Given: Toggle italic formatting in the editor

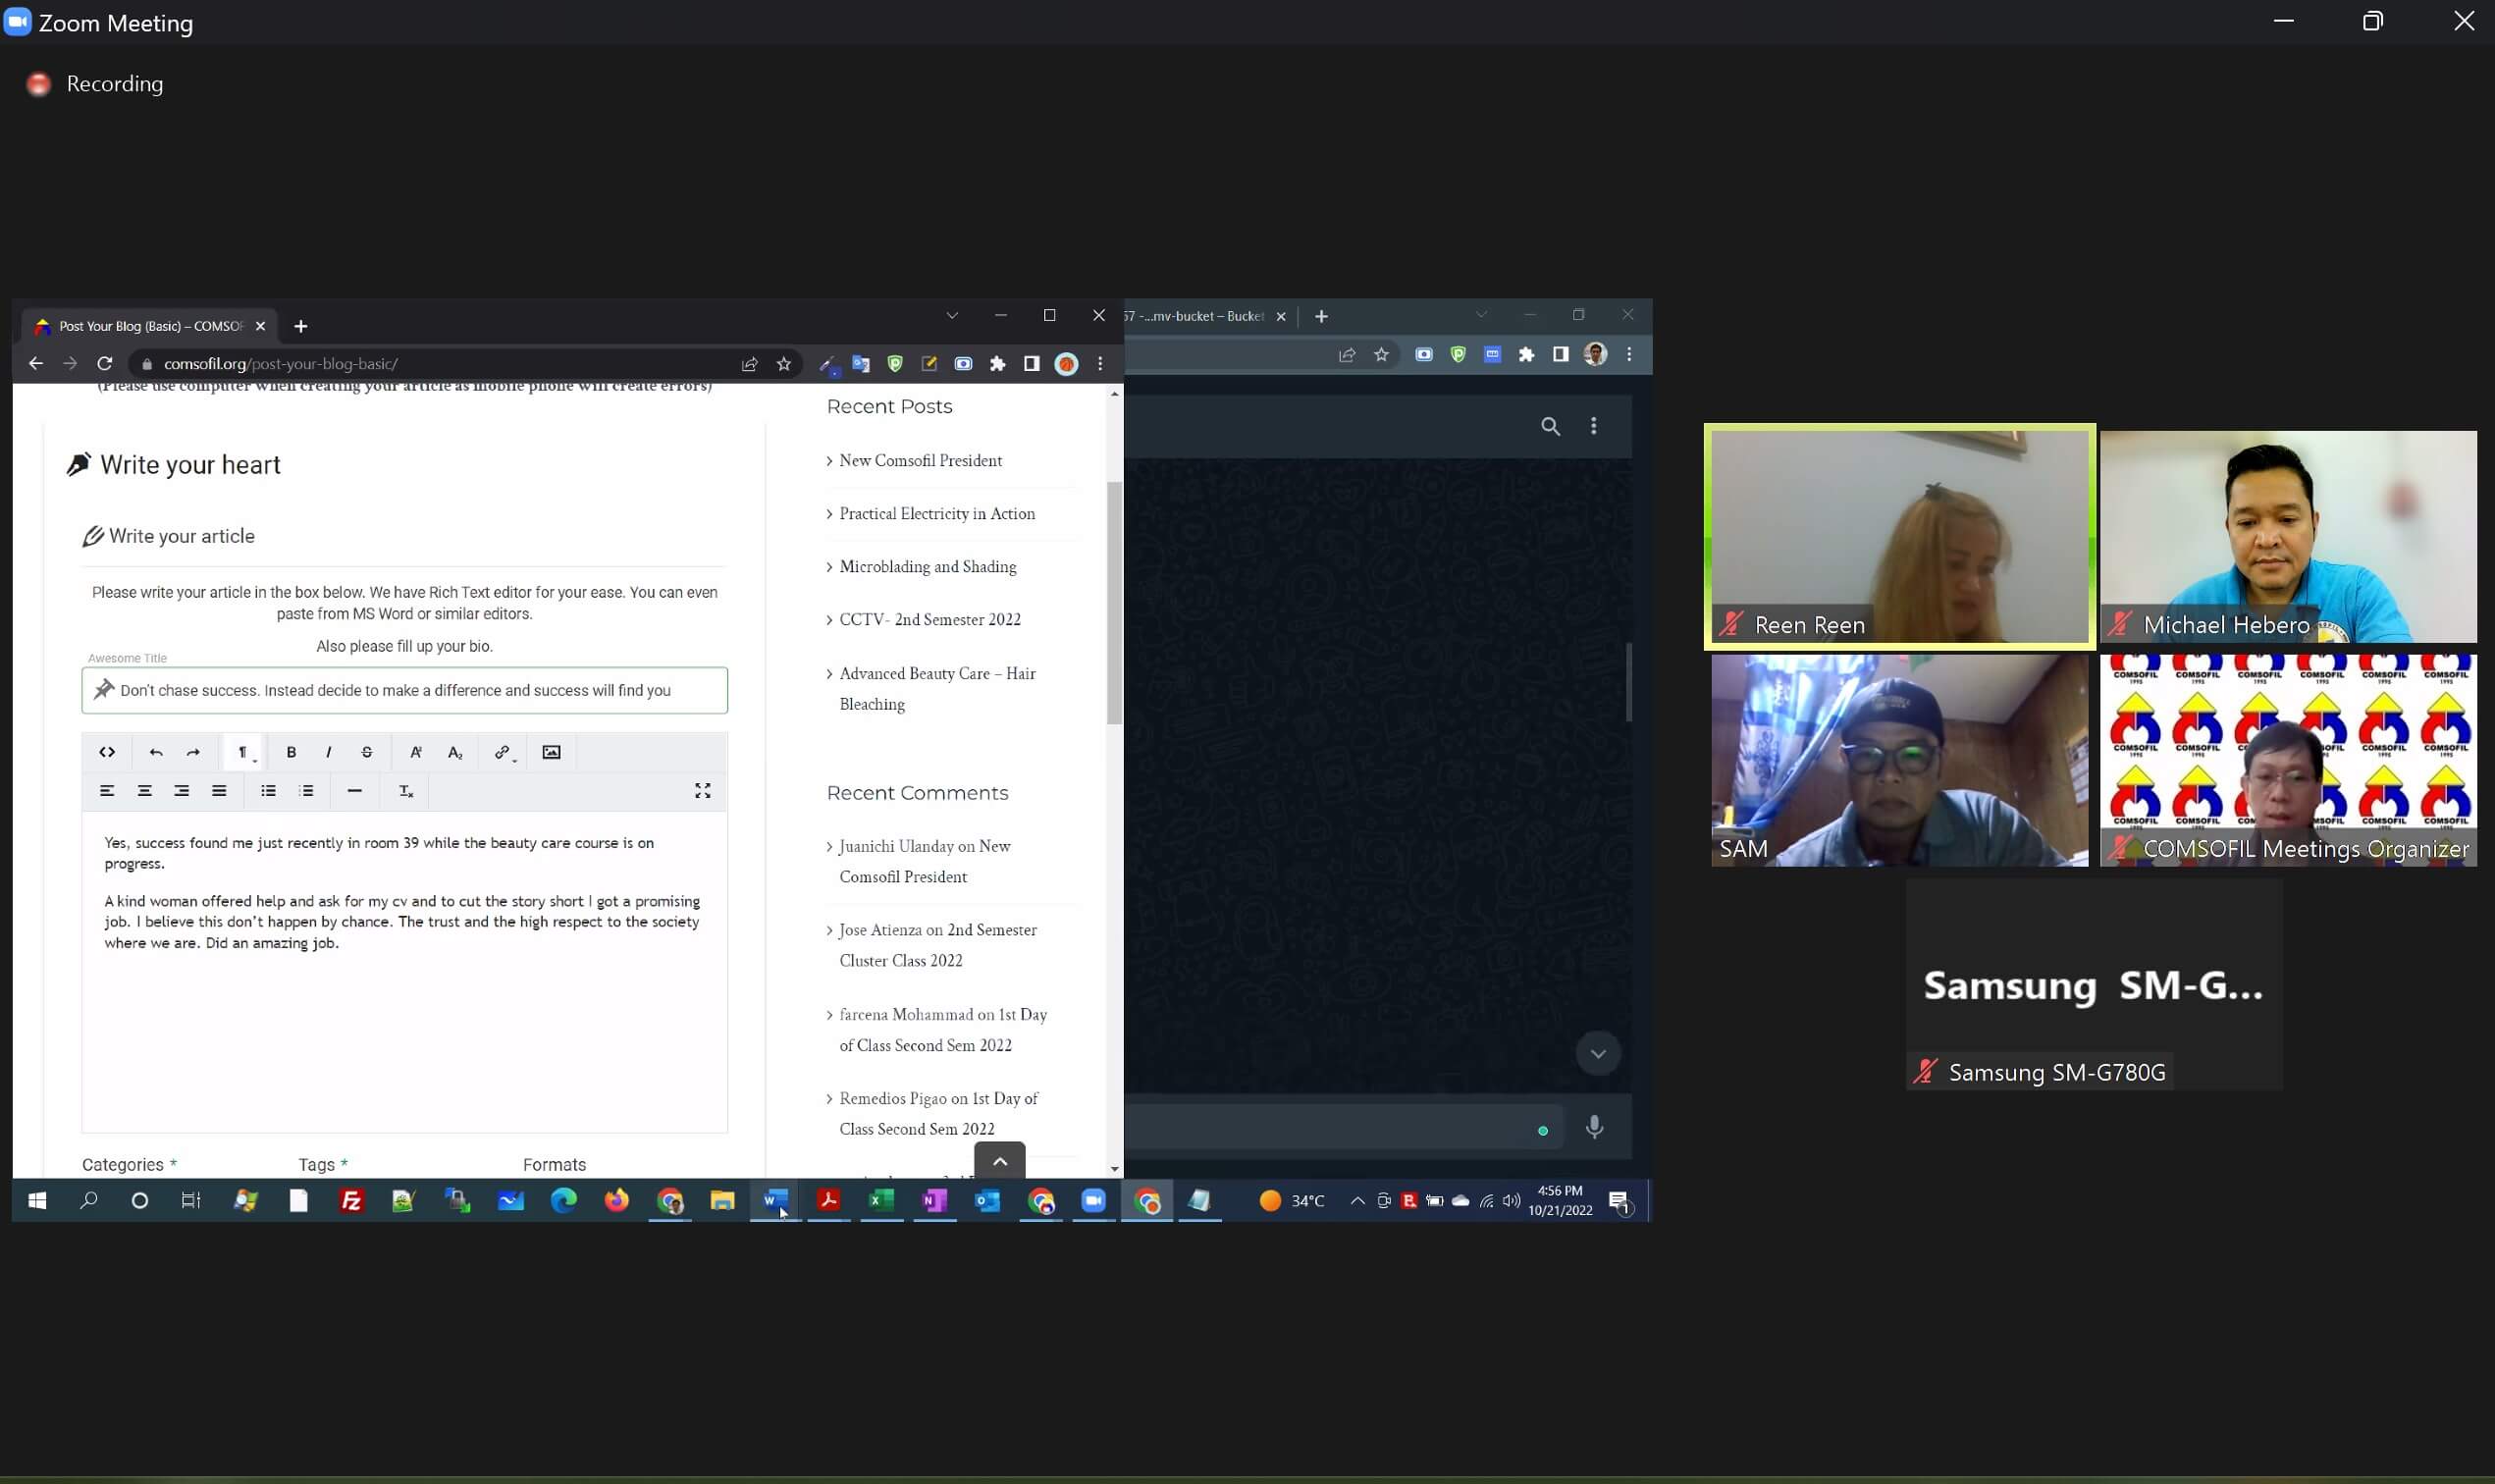Looking at the screenshot, I should click(328, 752).
